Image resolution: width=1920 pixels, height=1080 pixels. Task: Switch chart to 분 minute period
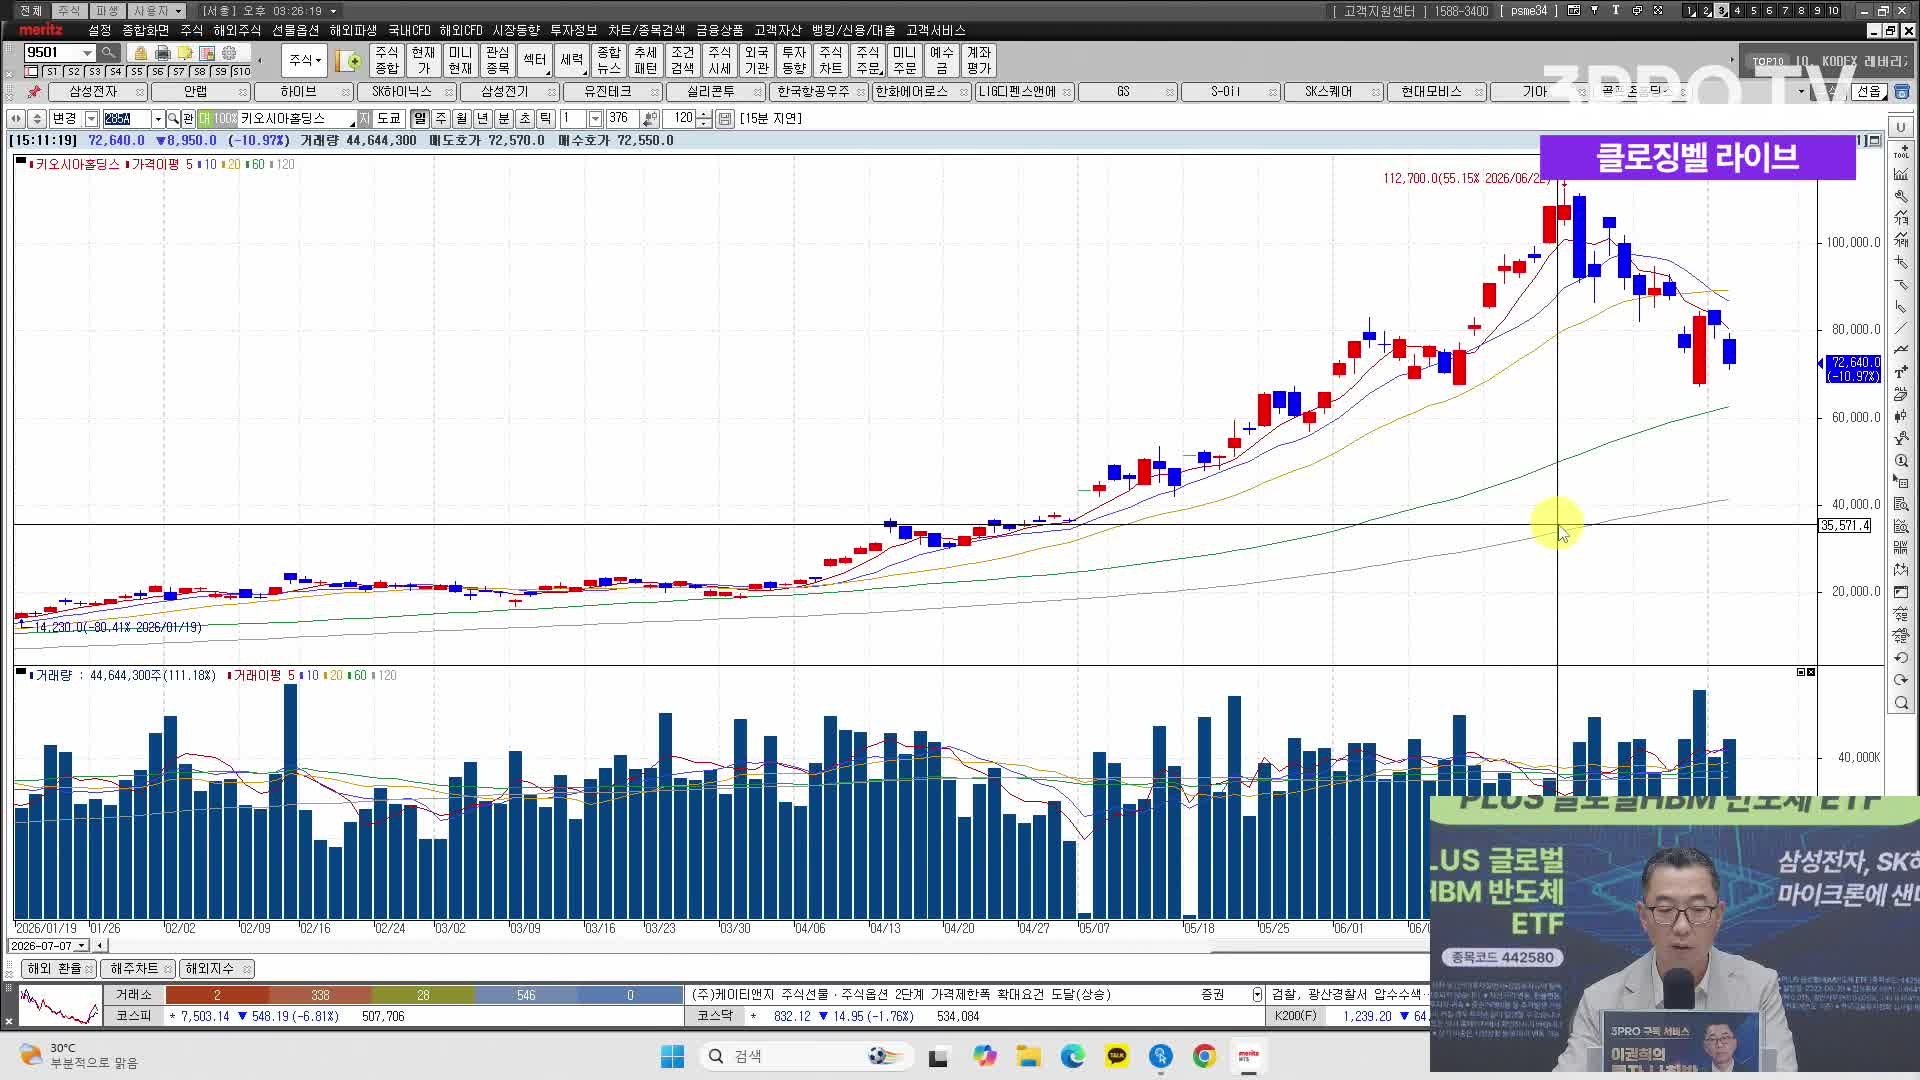point(504,118)
